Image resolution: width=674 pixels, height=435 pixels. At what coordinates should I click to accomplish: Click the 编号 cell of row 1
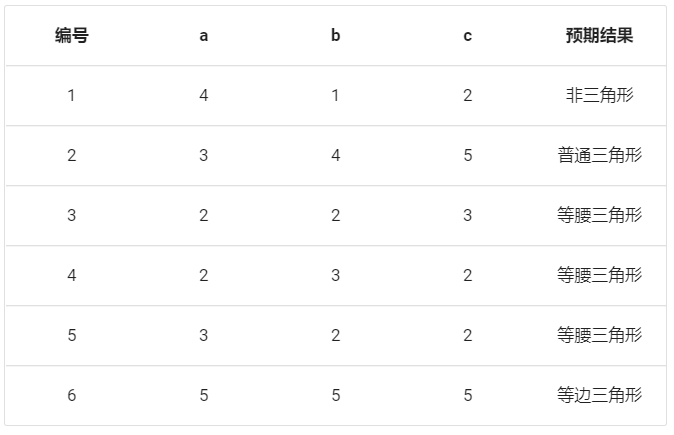(x=72, y=96)
